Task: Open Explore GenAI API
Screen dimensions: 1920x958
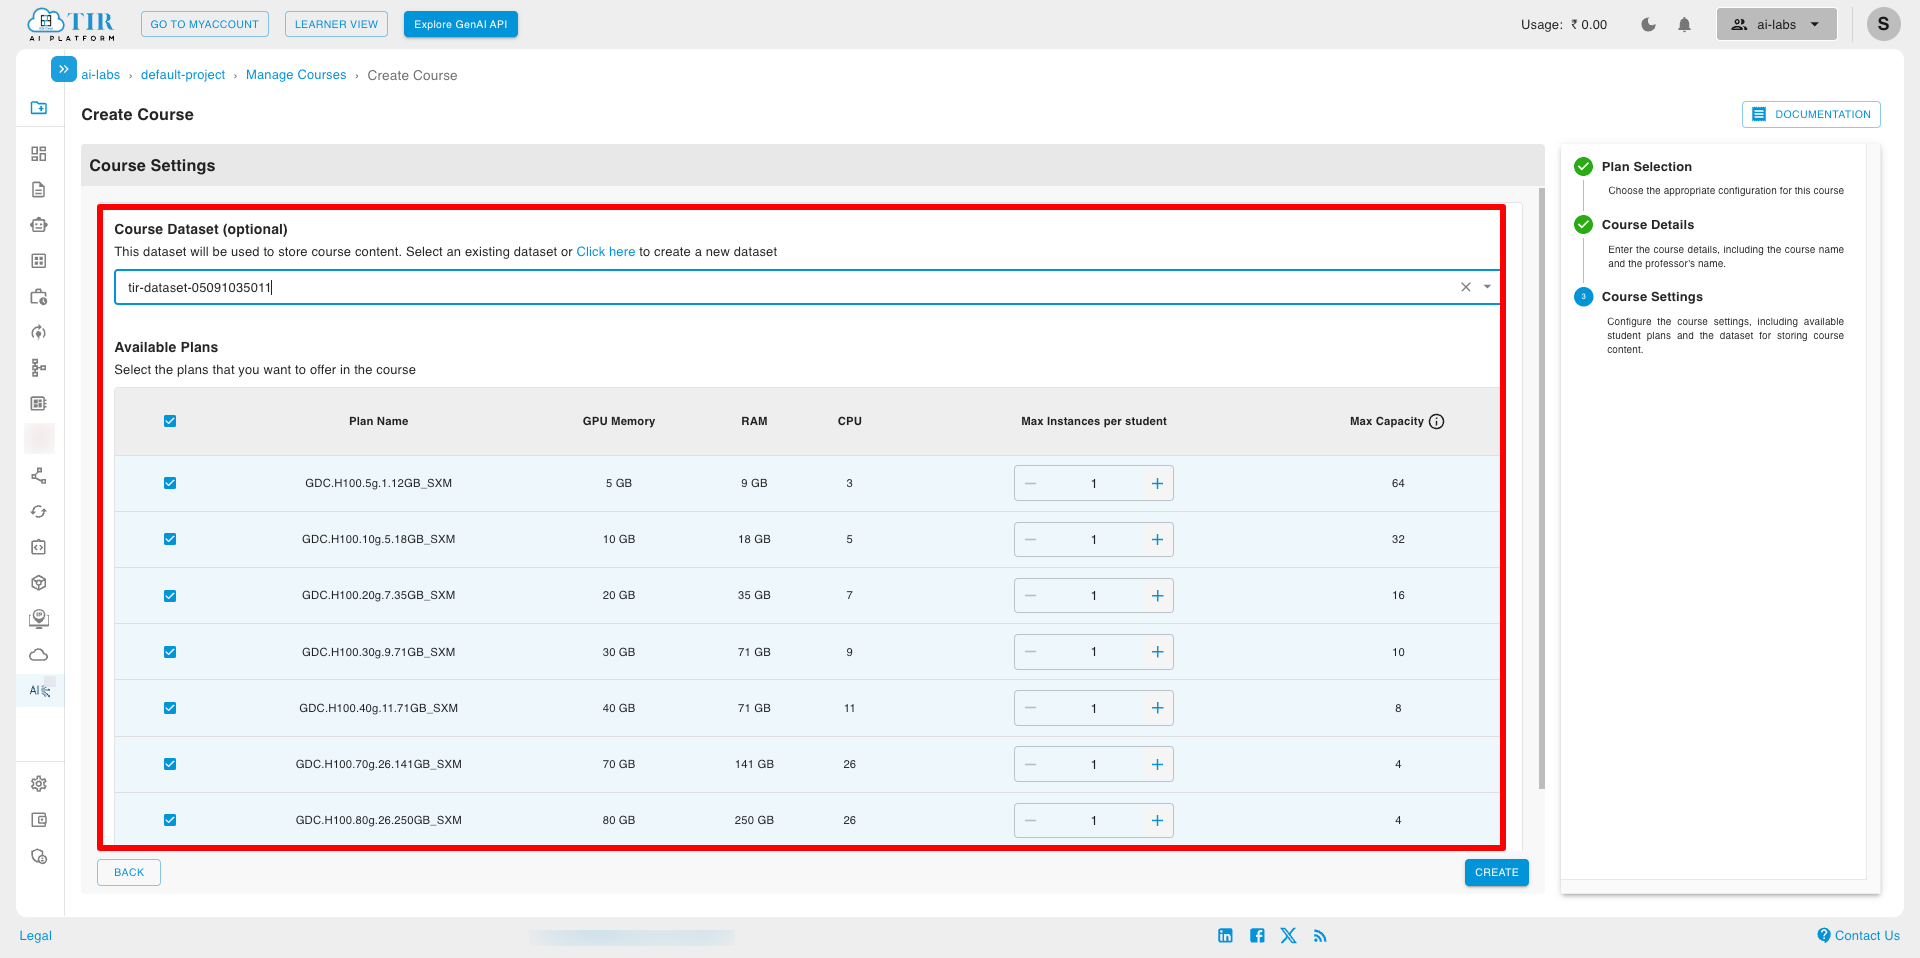Action: pos(461,24)
